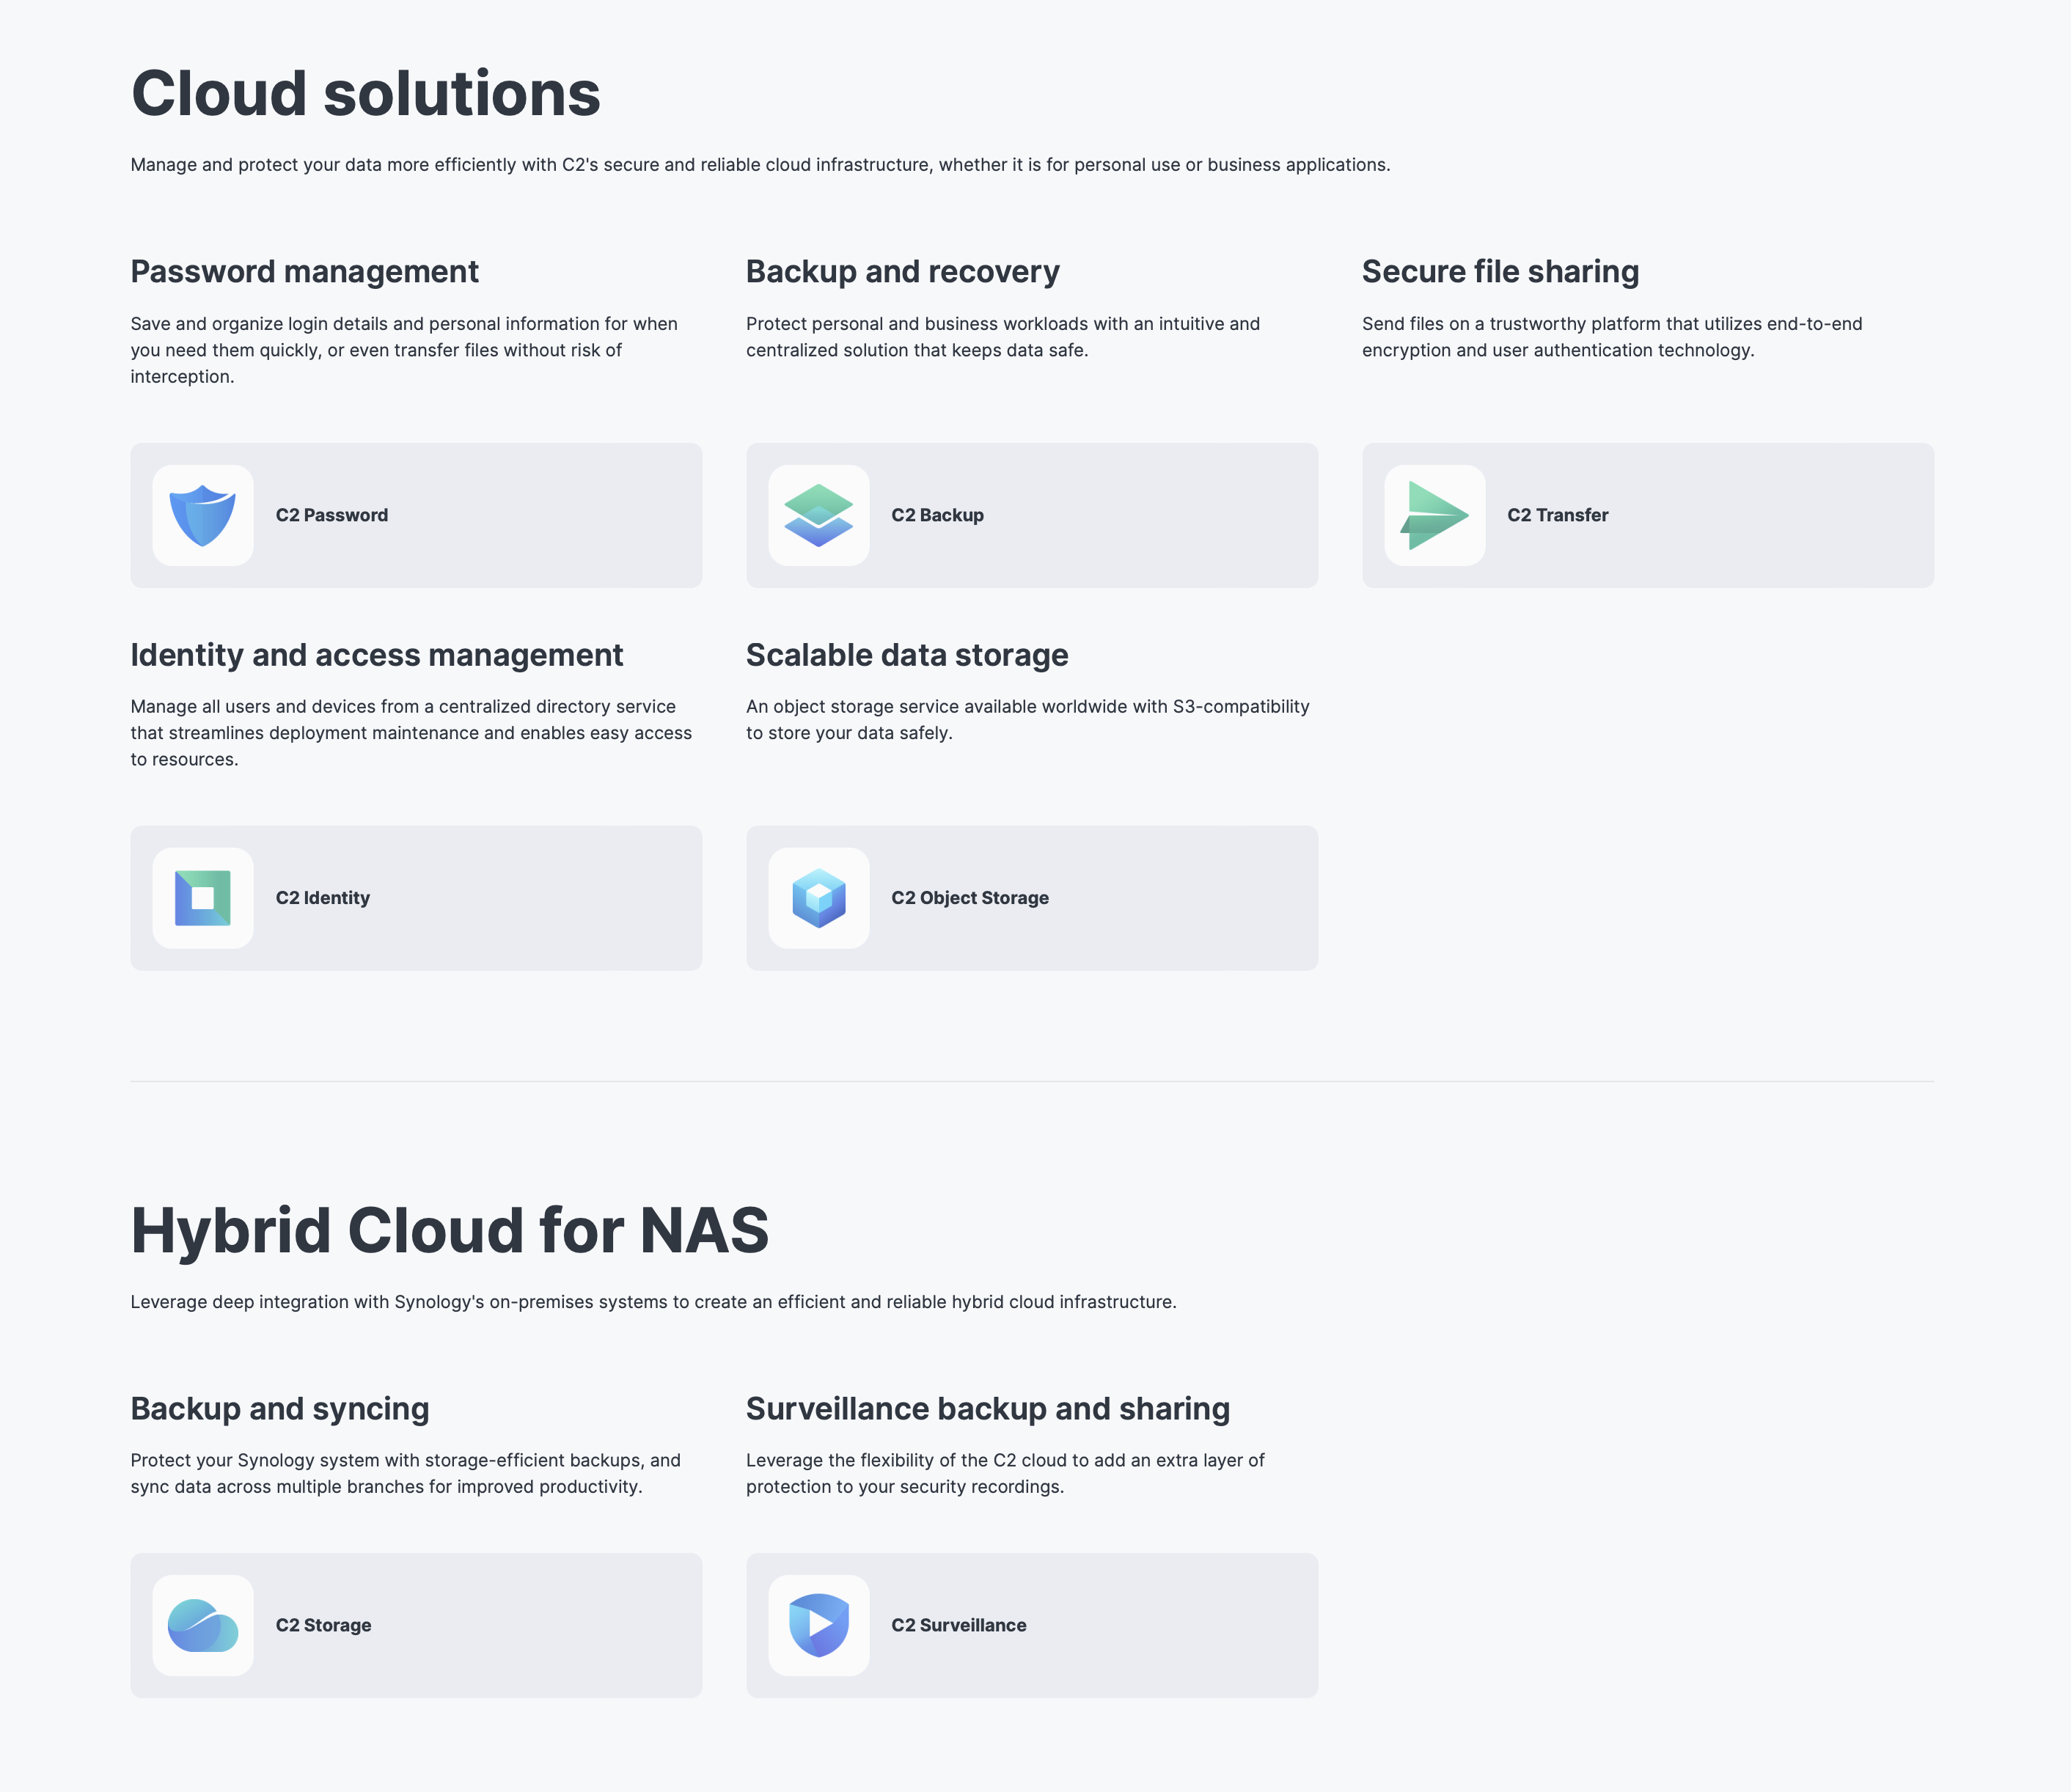The image size is (2071, 1792).
Task: Click the text beginning 'Protect personal and business workloads'
Action: 1003,337
